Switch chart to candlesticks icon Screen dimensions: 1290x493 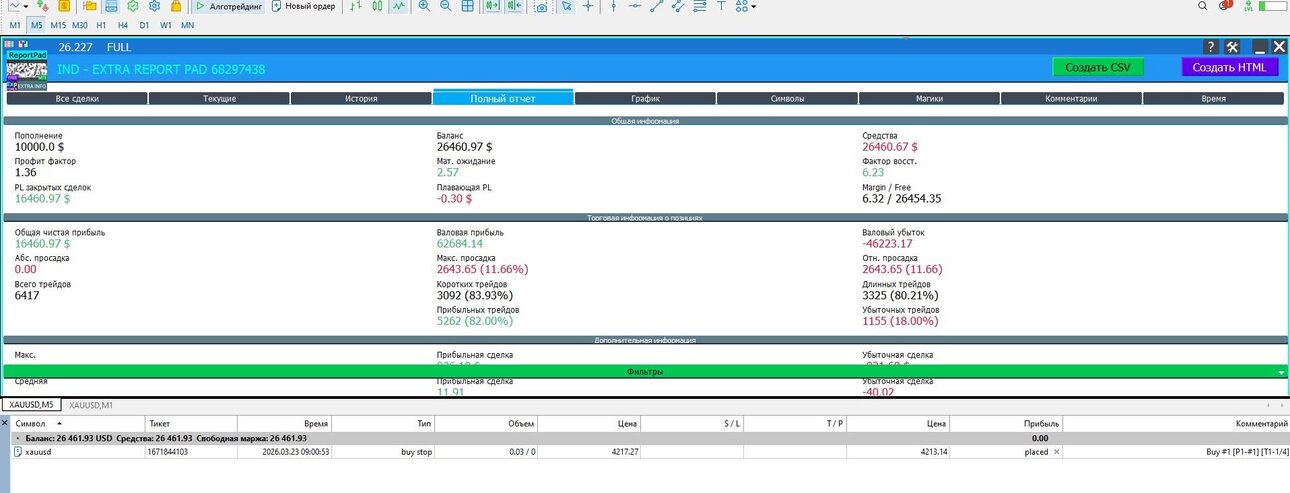click(377, 6)
